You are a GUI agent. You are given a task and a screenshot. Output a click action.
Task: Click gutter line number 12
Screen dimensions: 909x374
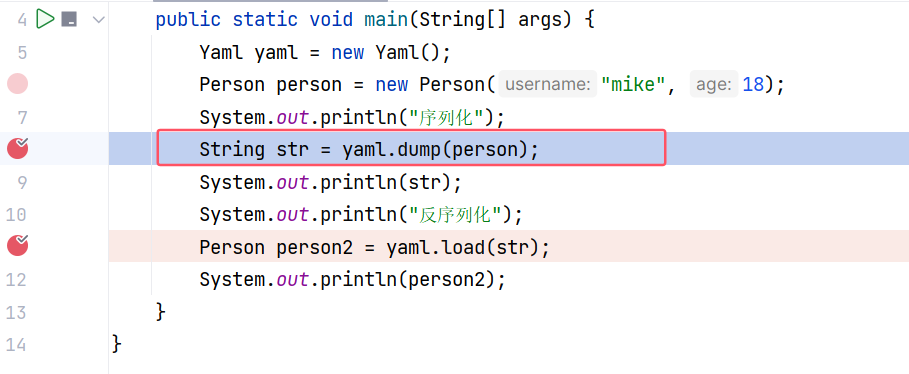pyautogui.click(x=16, y=280)
